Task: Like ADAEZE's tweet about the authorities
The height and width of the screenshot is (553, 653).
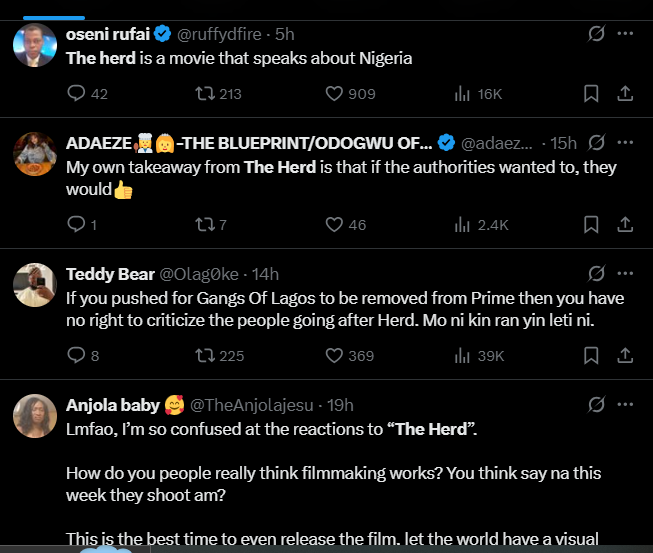Action: (335, 225)
